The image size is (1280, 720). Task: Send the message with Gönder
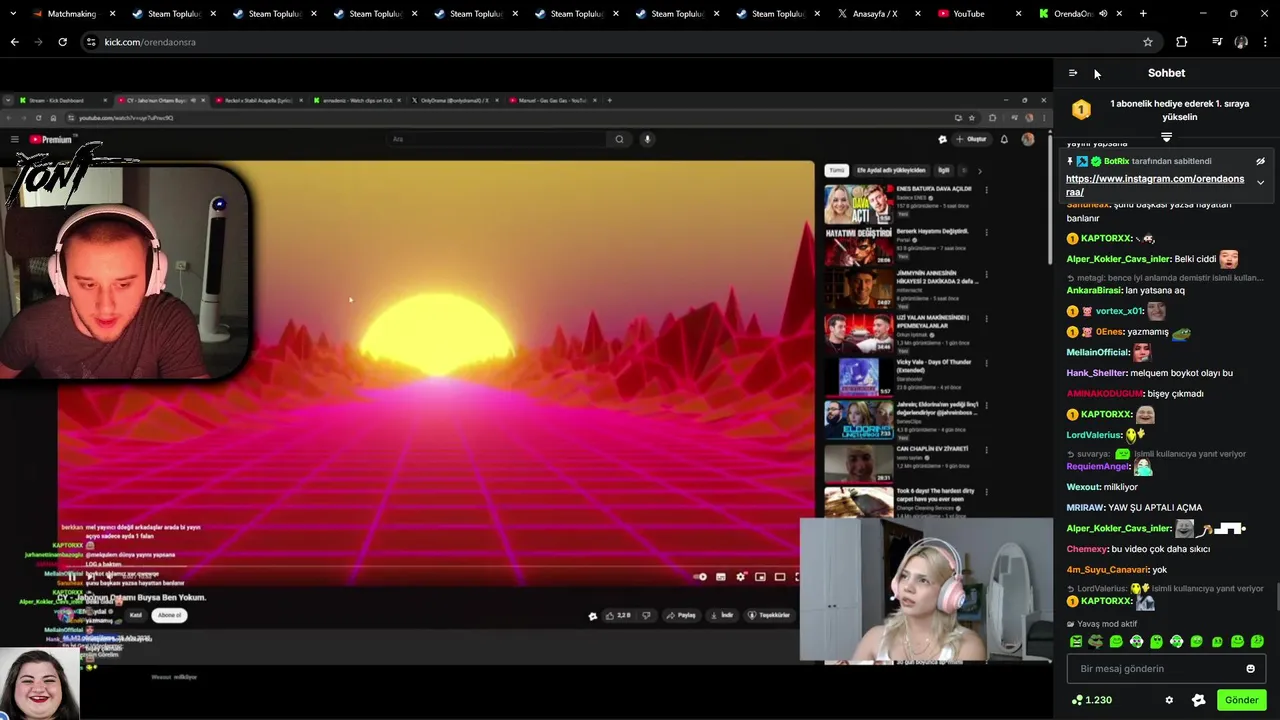[1241, 700]
